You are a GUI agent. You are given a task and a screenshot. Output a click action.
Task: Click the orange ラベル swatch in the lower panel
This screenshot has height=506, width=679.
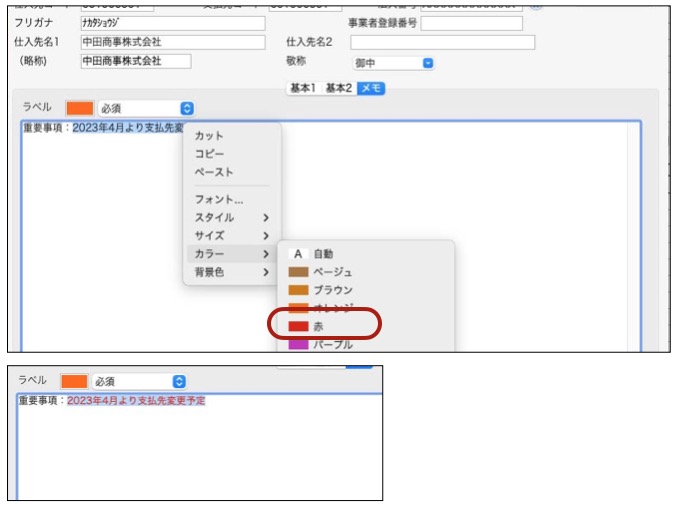tap(74, 381)
